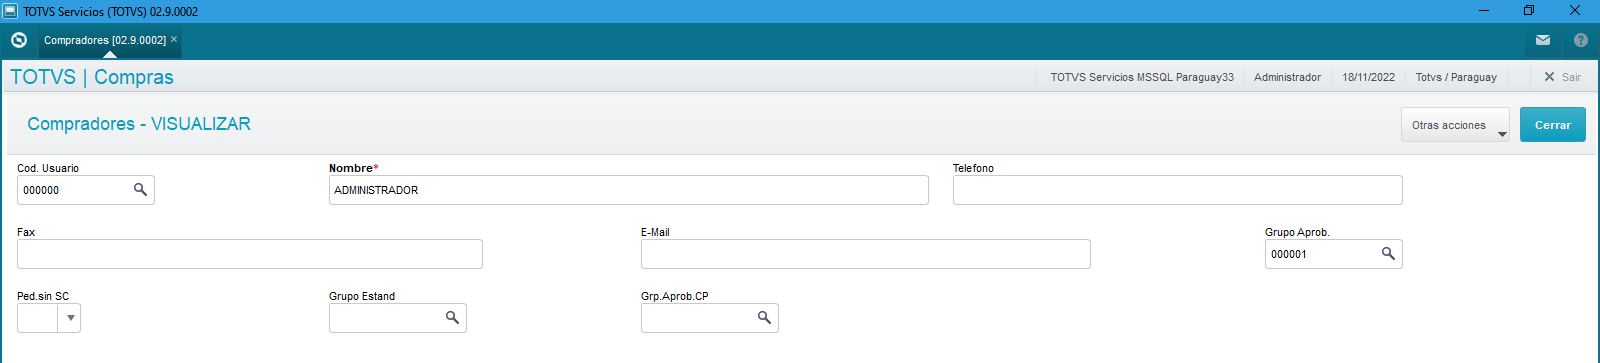Viewport: 1600px width, 363px height.
Task: Restore down the TOTVS Servicios window
Action: [1529, 11]
